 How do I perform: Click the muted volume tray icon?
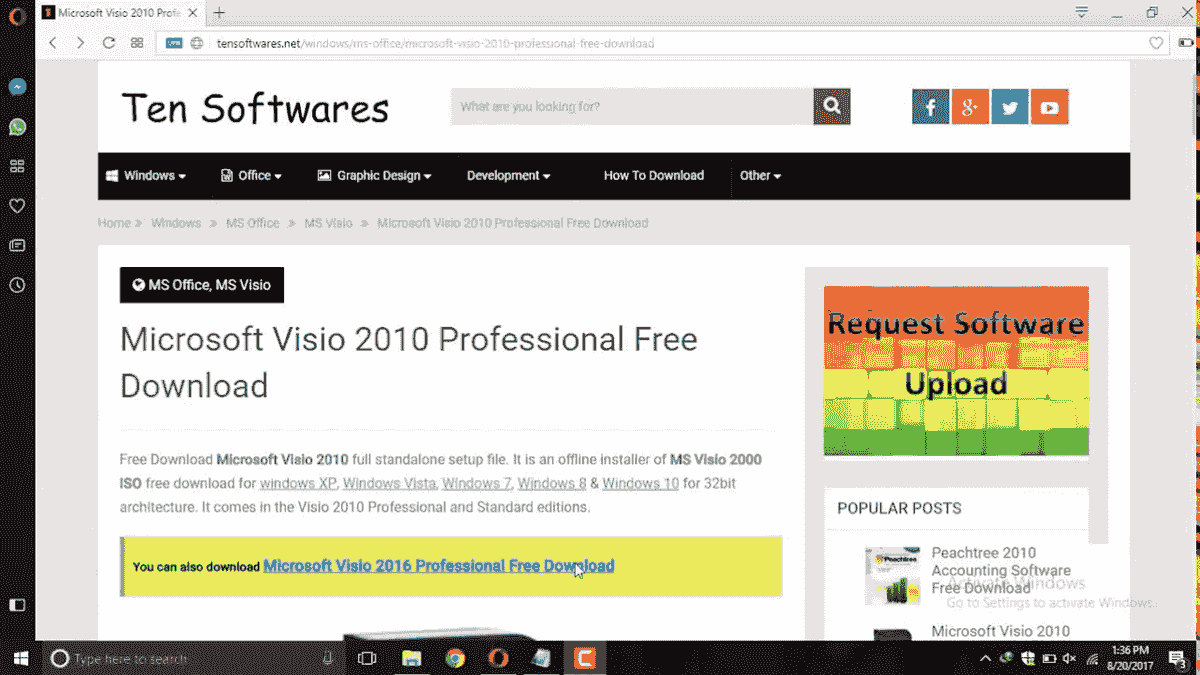click(1069, 659)
